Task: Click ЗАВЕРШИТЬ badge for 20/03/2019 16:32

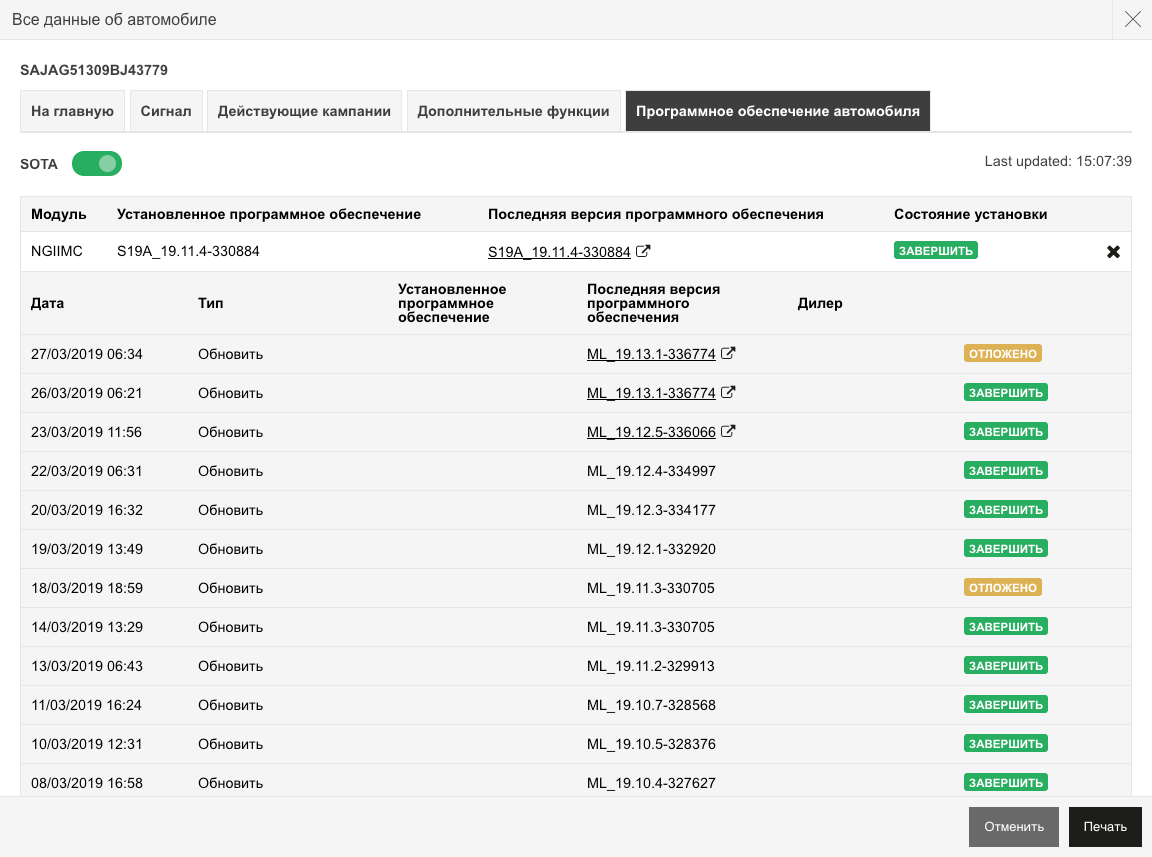Action: [x=1006, y=509]
